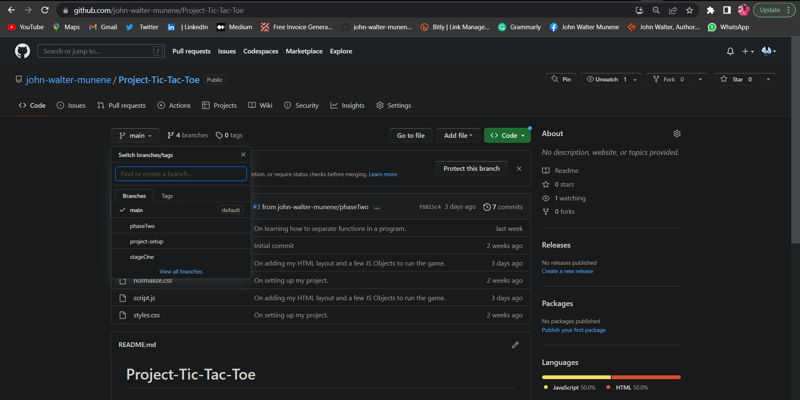This screenshot has height=400, width=800.
Task: Open the Maps bookmark
Action: [66, 27]
